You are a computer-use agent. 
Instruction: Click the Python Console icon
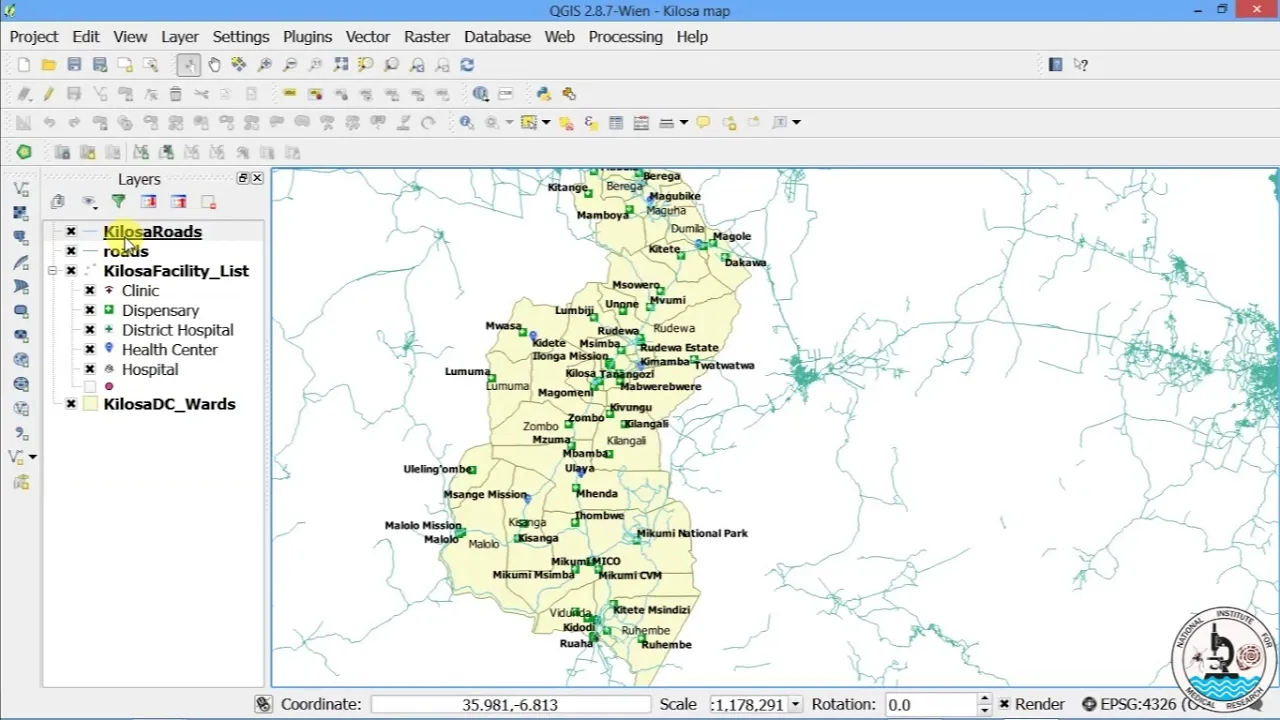[543, 93]
